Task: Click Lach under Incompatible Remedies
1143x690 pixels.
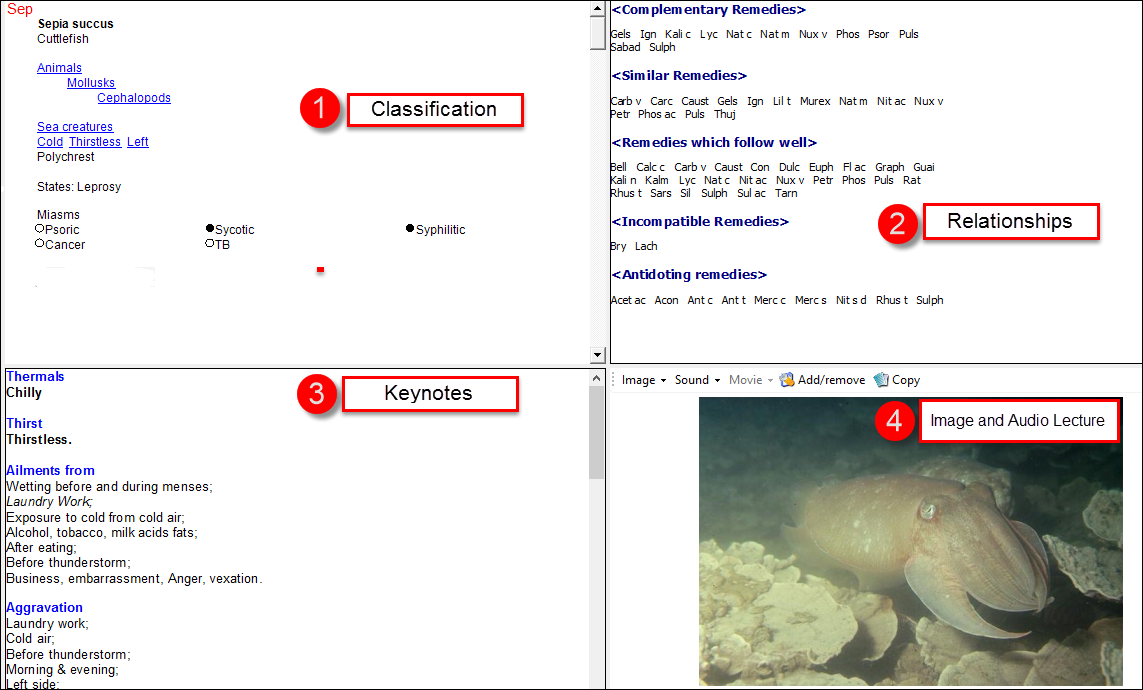Action: click(x=646, y=246)
